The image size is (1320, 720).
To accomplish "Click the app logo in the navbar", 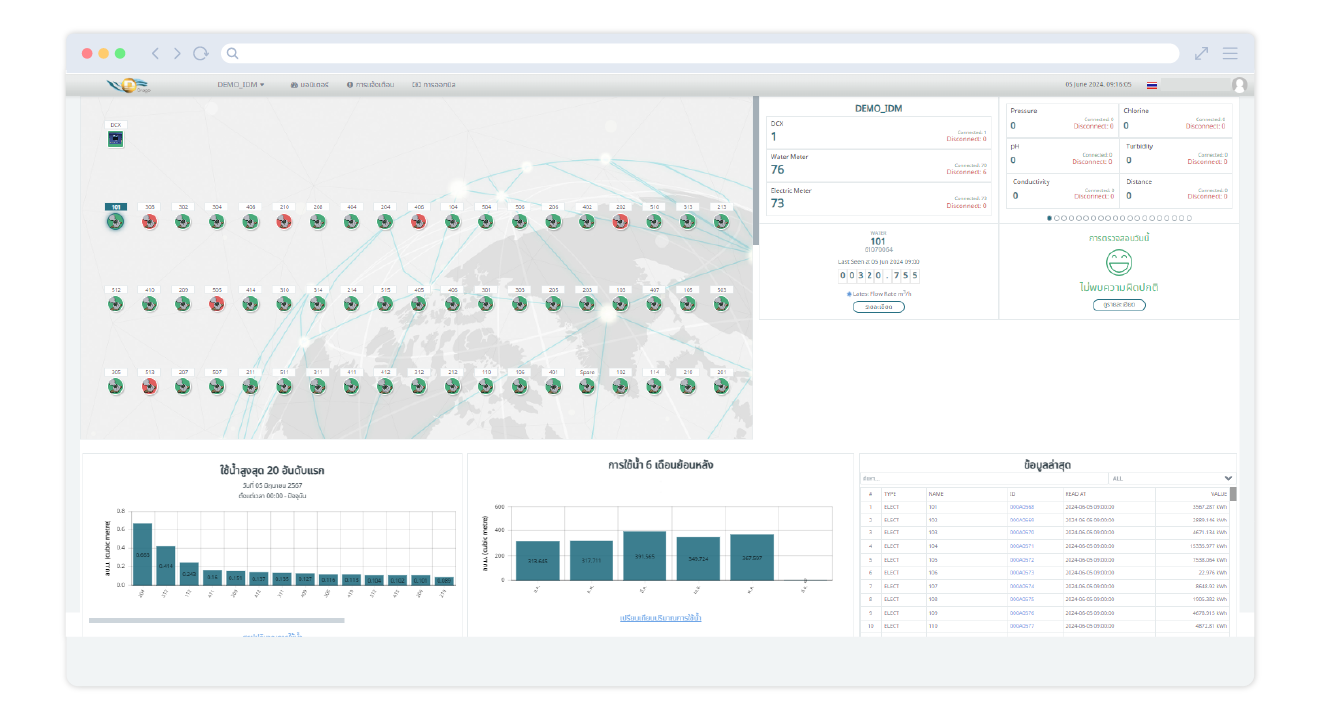I will click(127, 85).
